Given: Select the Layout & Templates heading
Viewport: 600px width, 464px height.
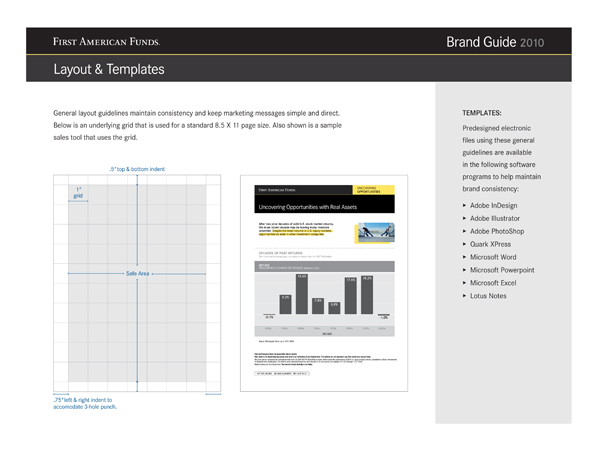Looking at the screenshot, I should [109, 69].
